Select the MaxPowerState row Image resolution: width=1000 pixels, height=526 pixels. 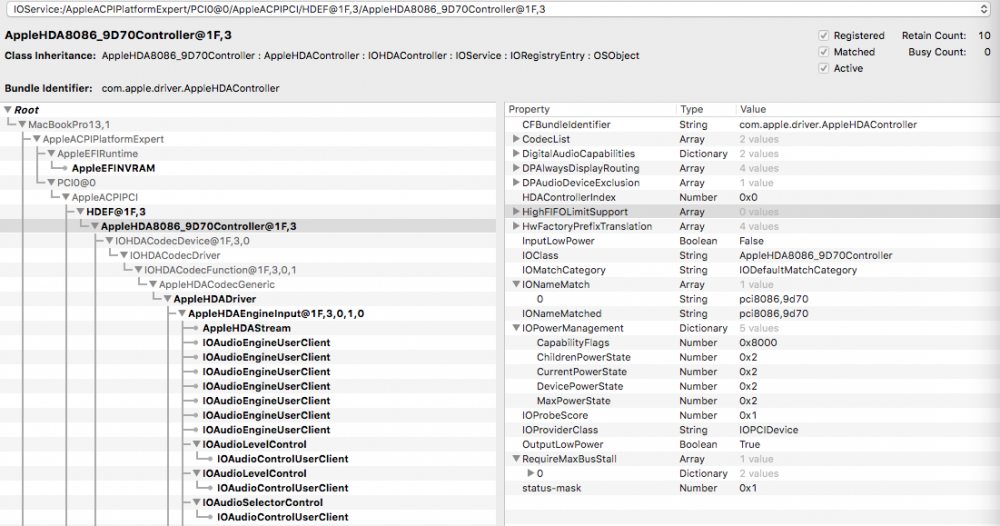tap(753, 401)
